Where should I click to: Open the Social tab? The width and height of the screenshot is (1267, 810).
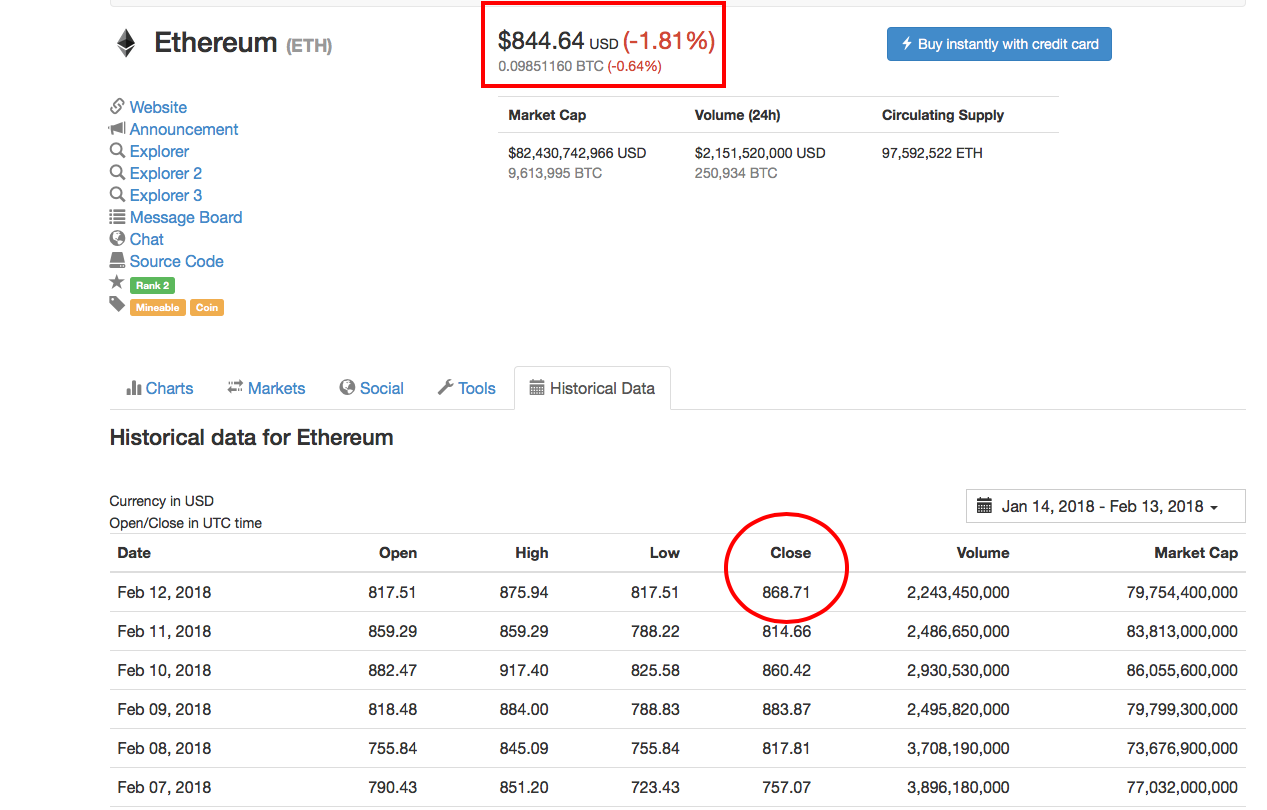(x=371, y=388)
